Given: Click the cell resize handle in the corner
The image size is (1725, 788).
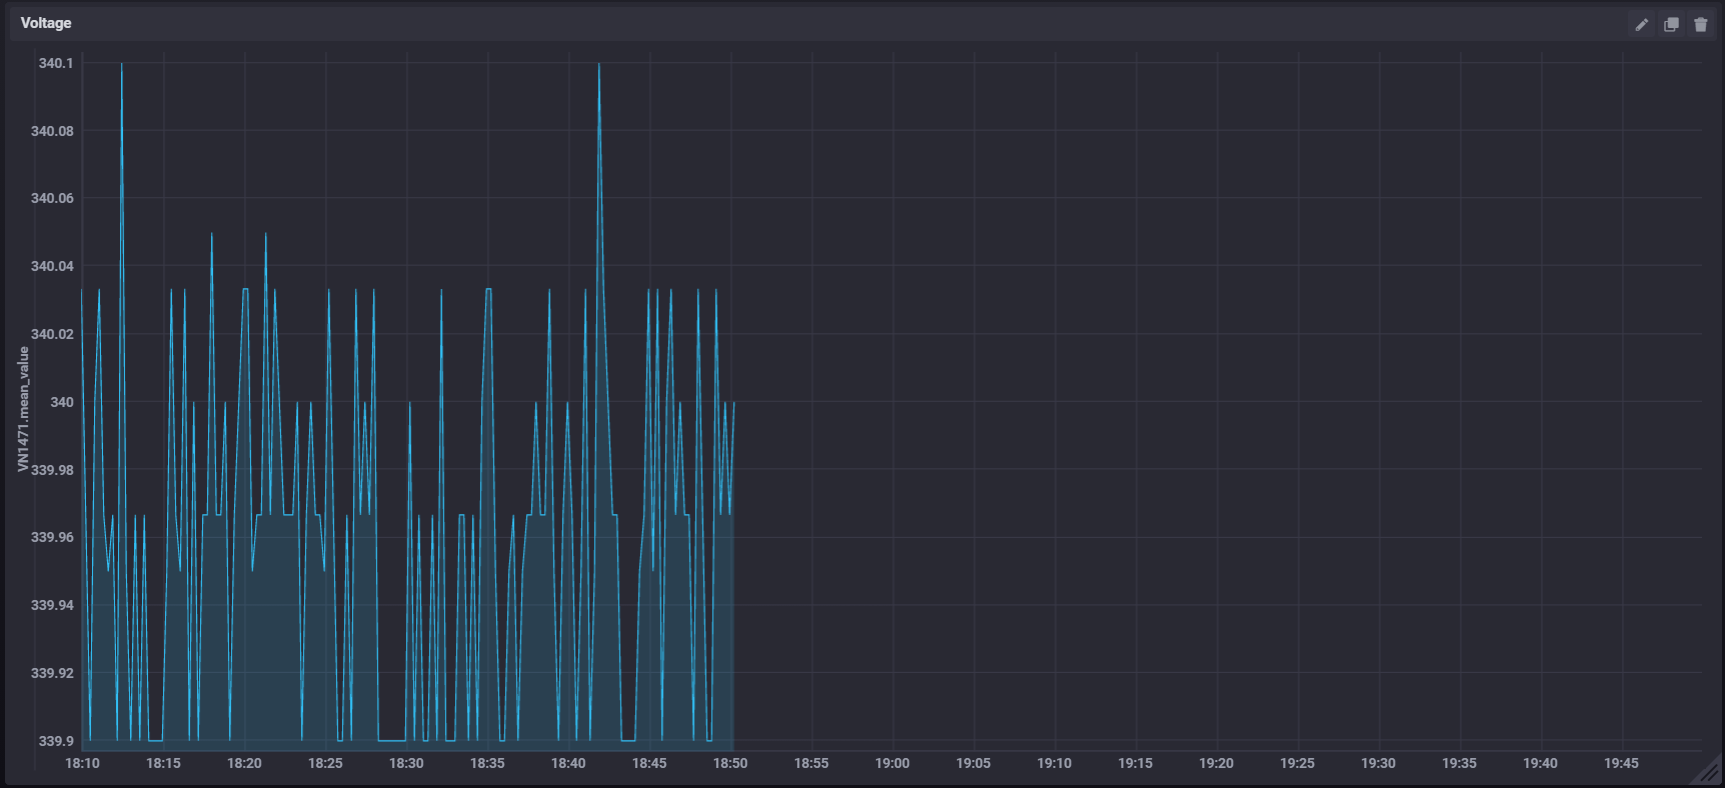Looking at the screenshot, I should [1708, 771].
